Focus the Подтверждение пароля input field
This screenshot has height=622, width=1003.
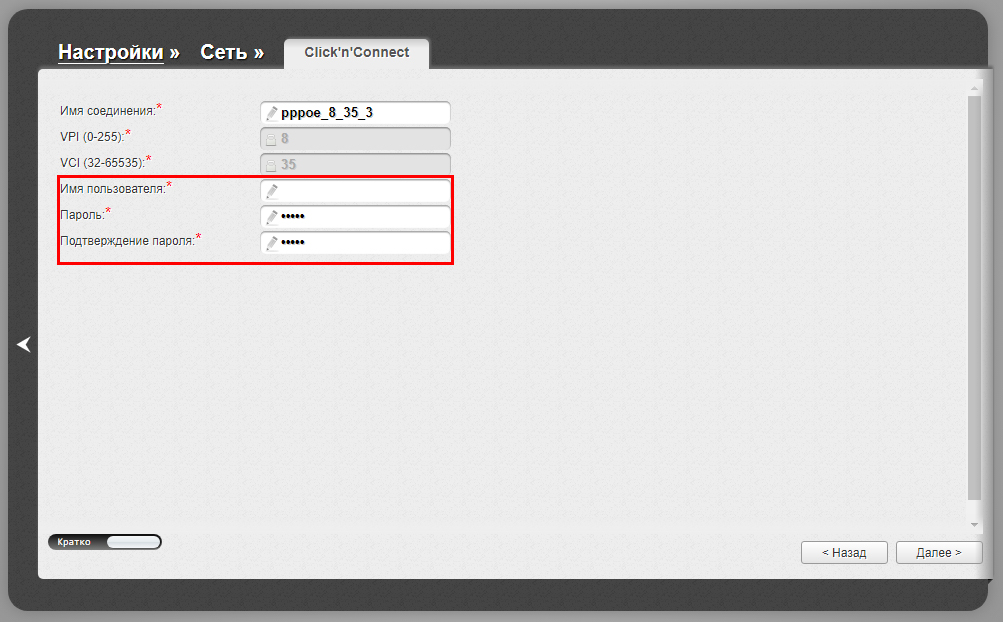[x=355, y=243]
